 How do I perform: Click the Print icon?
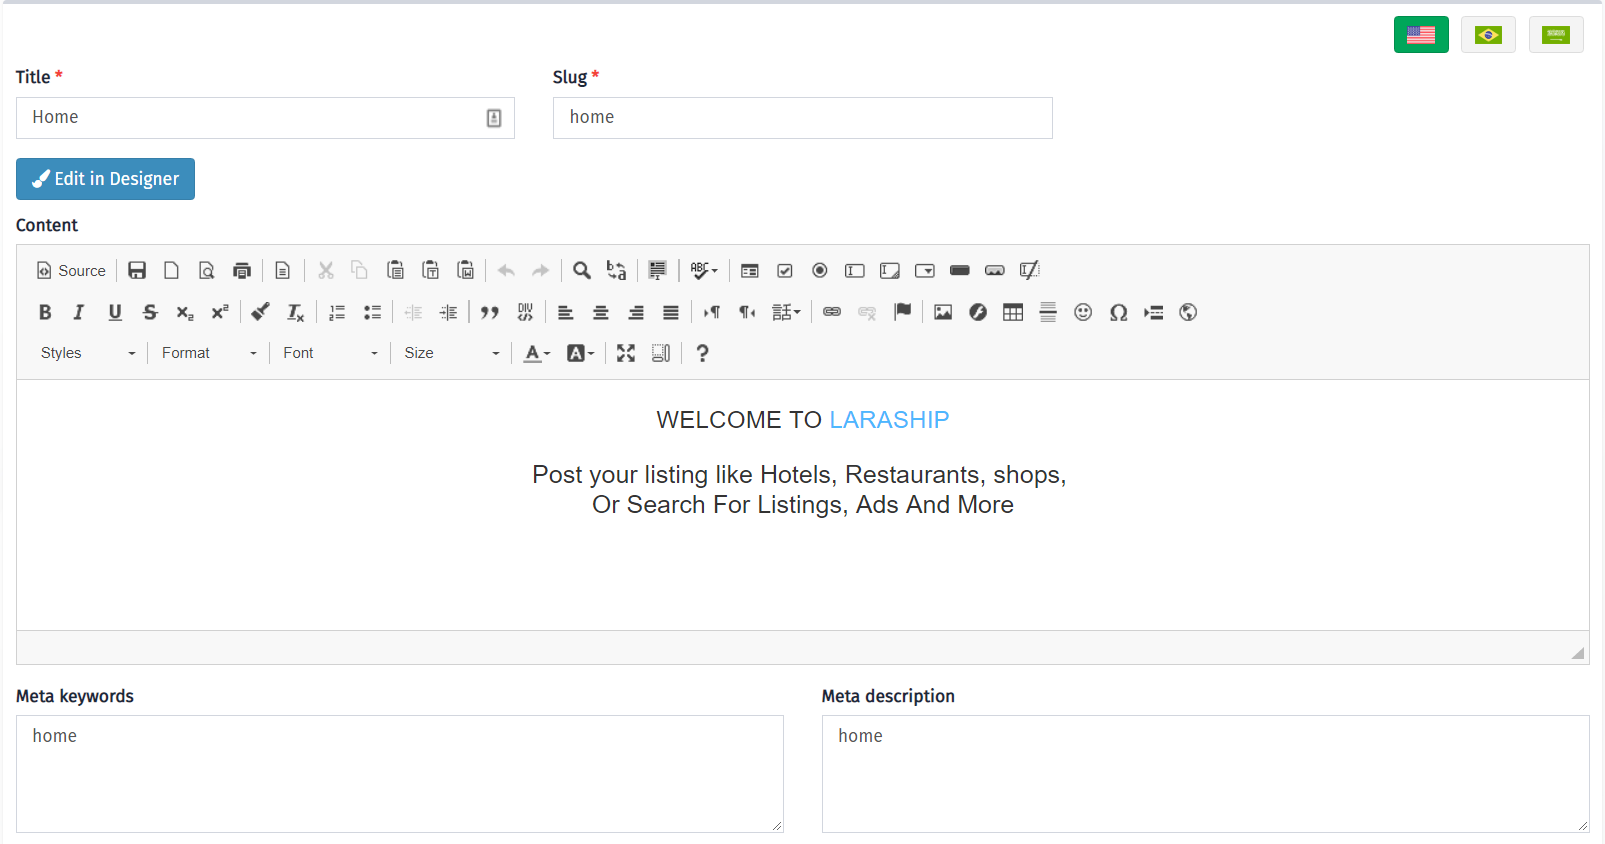point(242,271)
